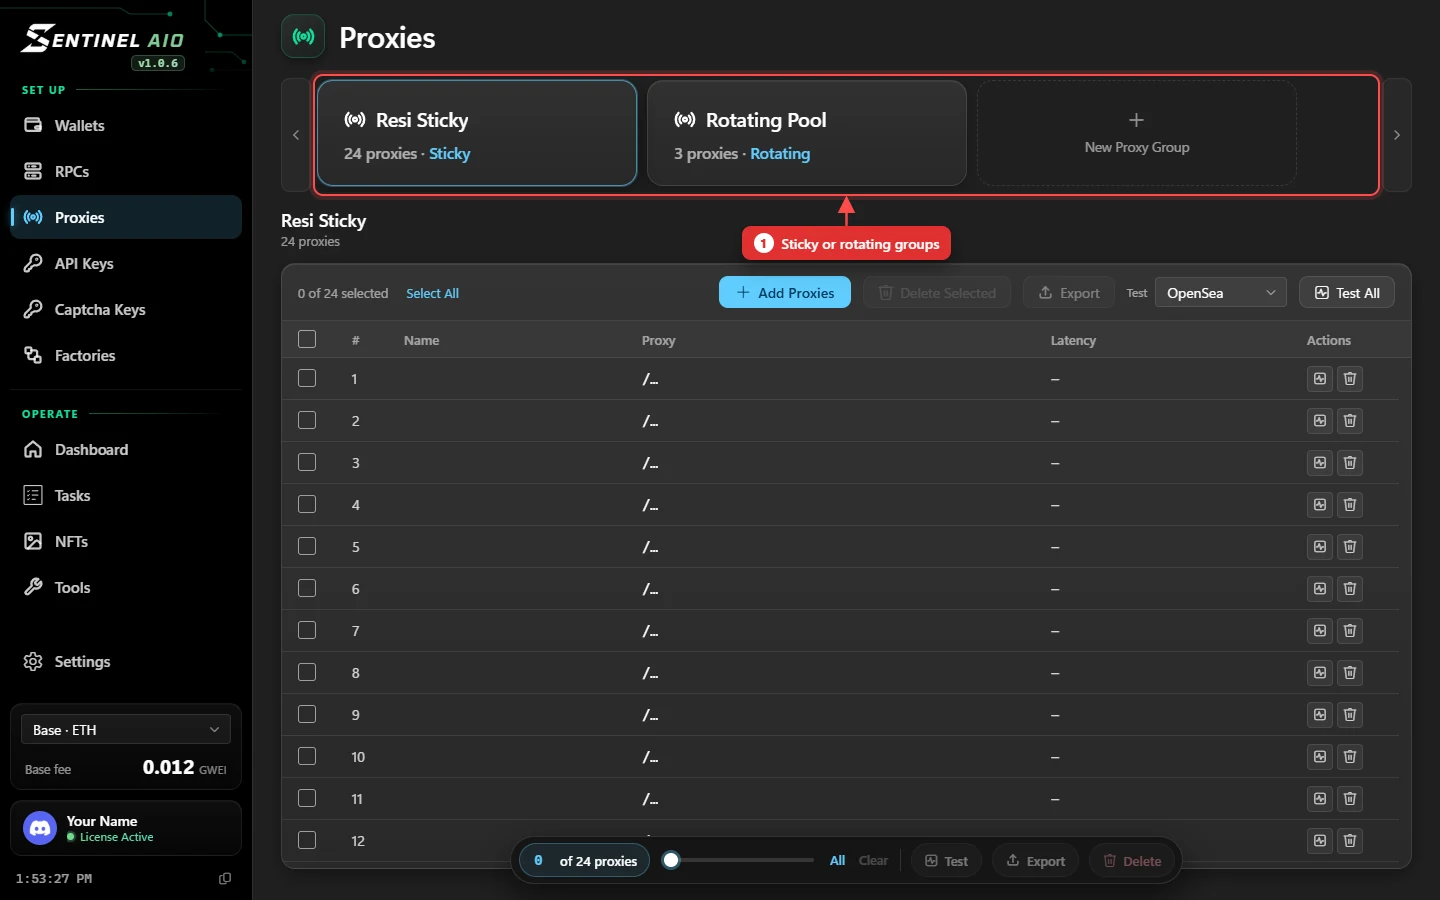Toggle the select-all header checkbox
The width and height of the screenshot is (1440, 900).
[307, 339]
